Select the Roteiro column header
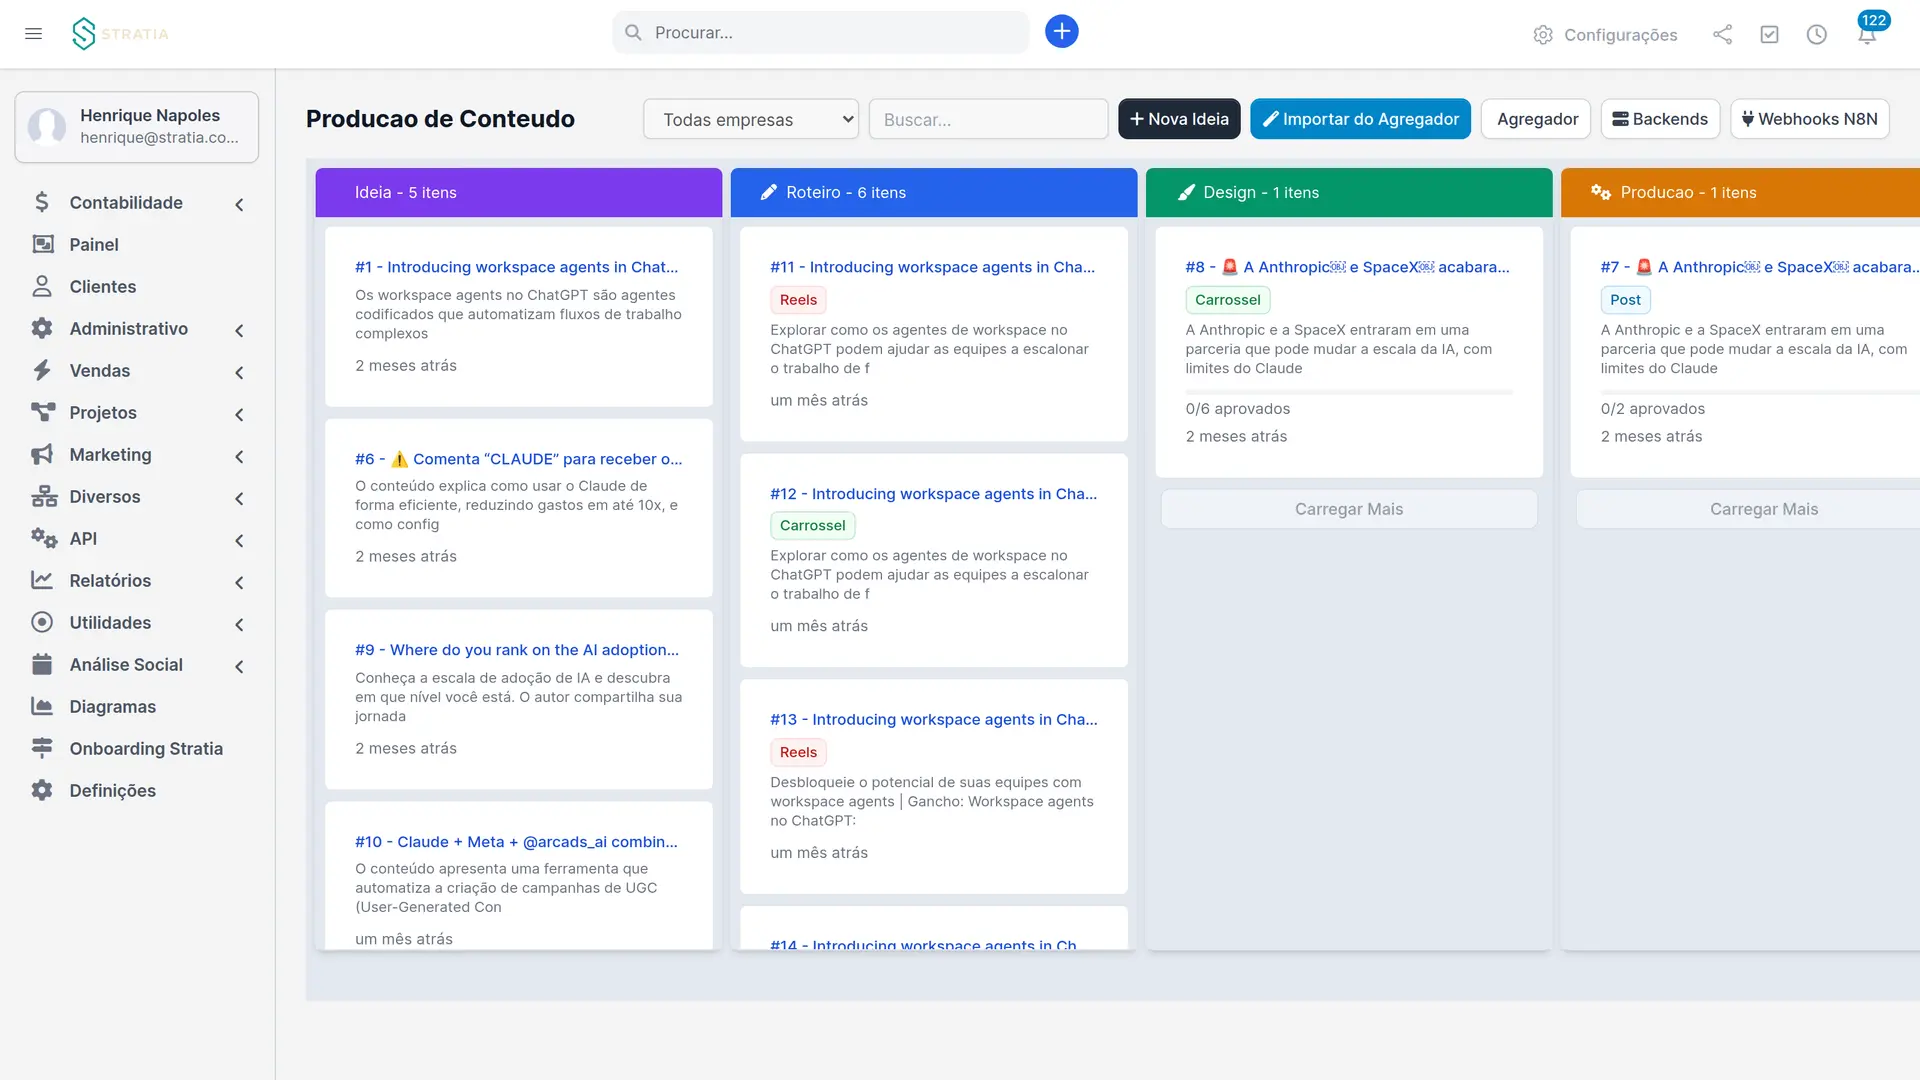 [x=934, y=193]
